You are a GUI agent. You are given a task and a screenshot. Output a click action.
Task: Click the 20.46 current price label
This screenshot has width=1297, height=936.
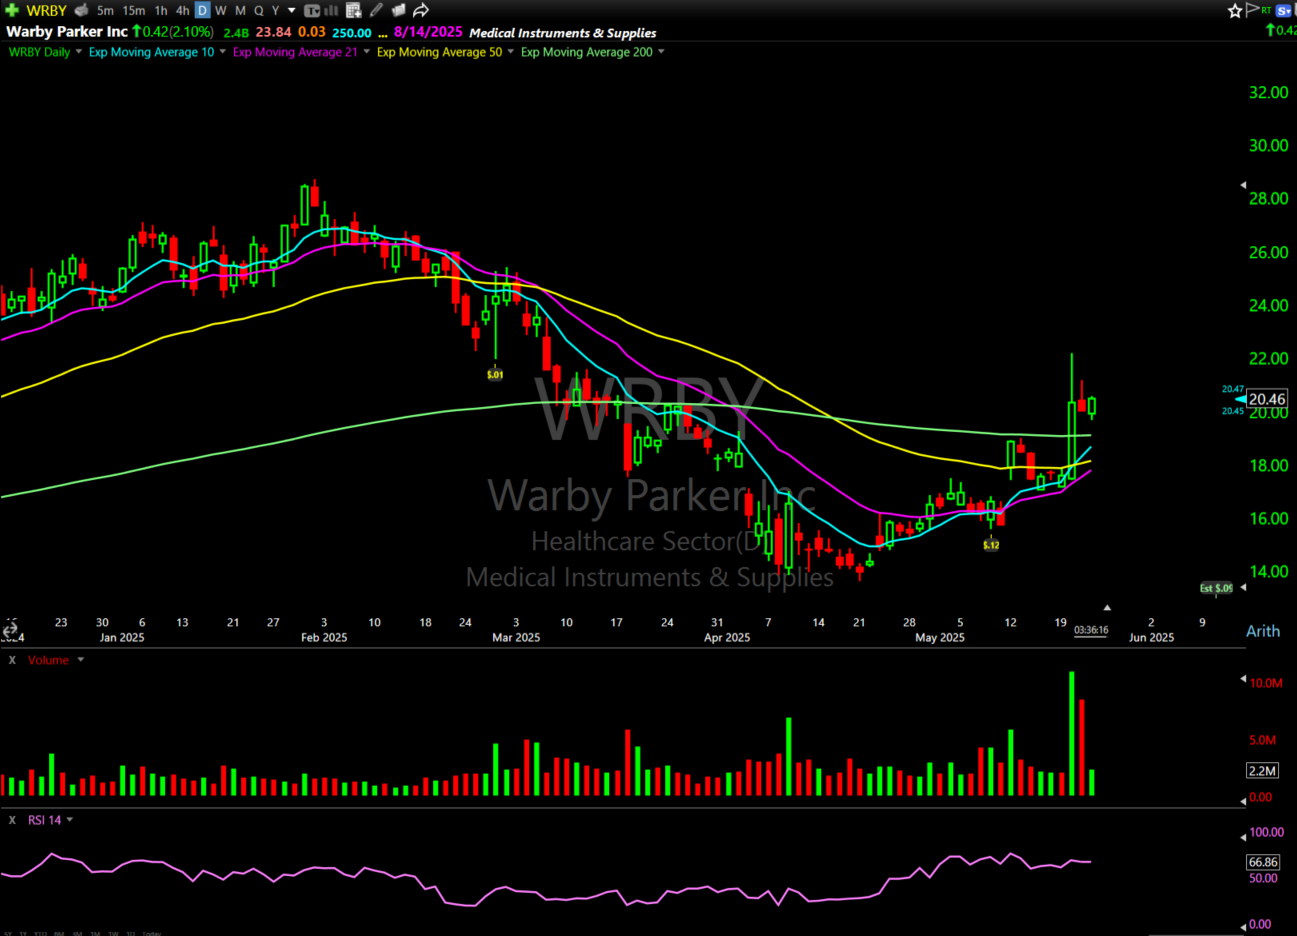(x=1267, y=399)
